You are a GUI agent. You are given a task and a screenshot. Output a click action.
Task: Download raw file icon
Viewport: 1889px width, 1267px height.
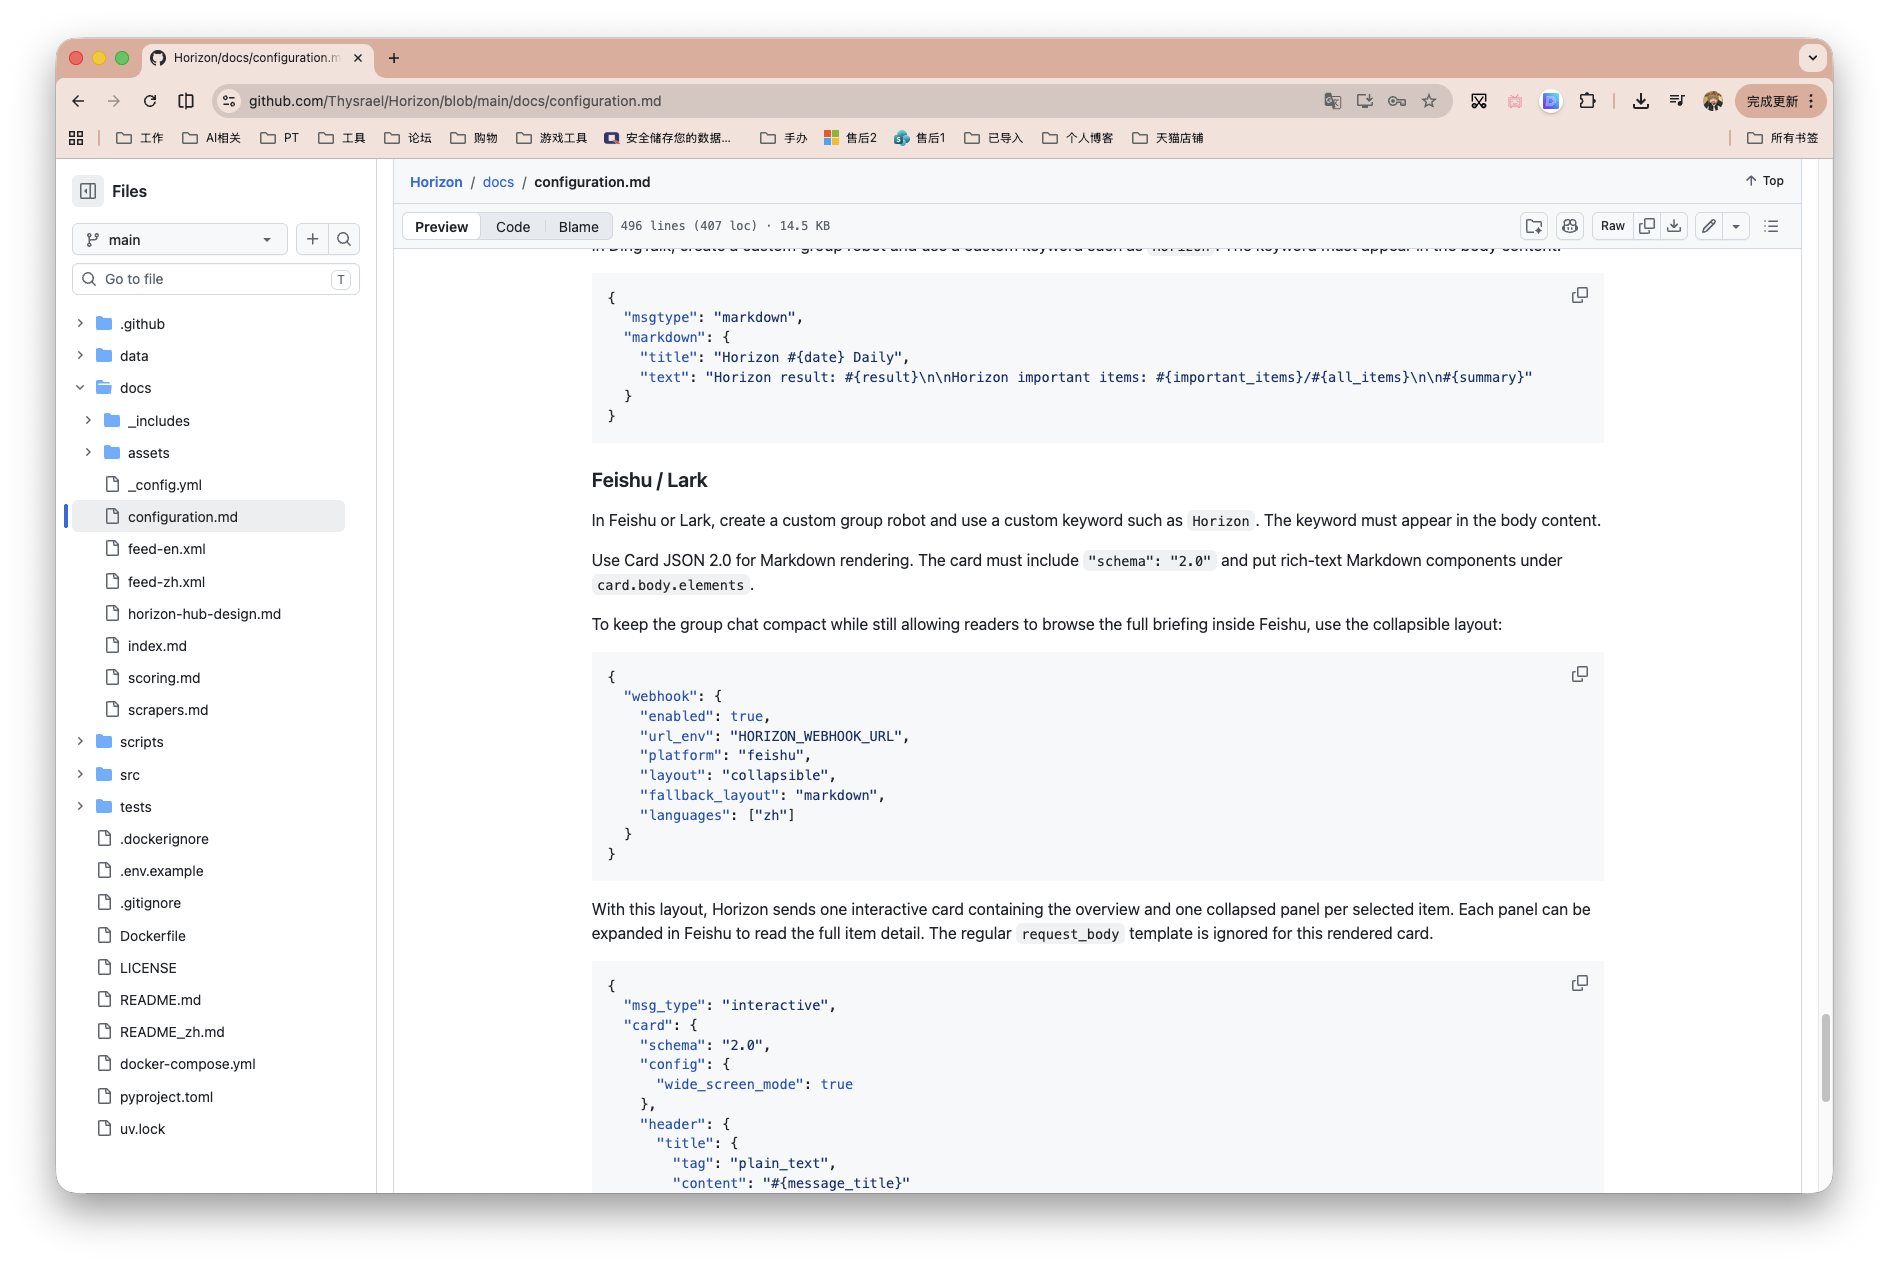[x=1674, y=226]
